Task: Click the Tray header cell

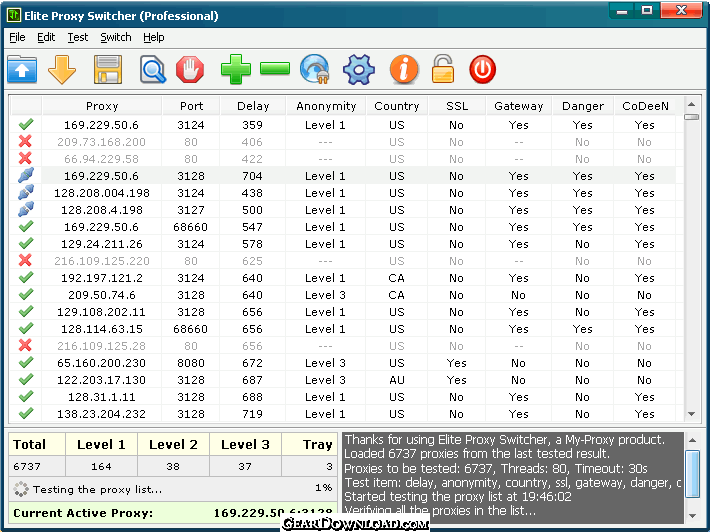Action: click(310, 445)
